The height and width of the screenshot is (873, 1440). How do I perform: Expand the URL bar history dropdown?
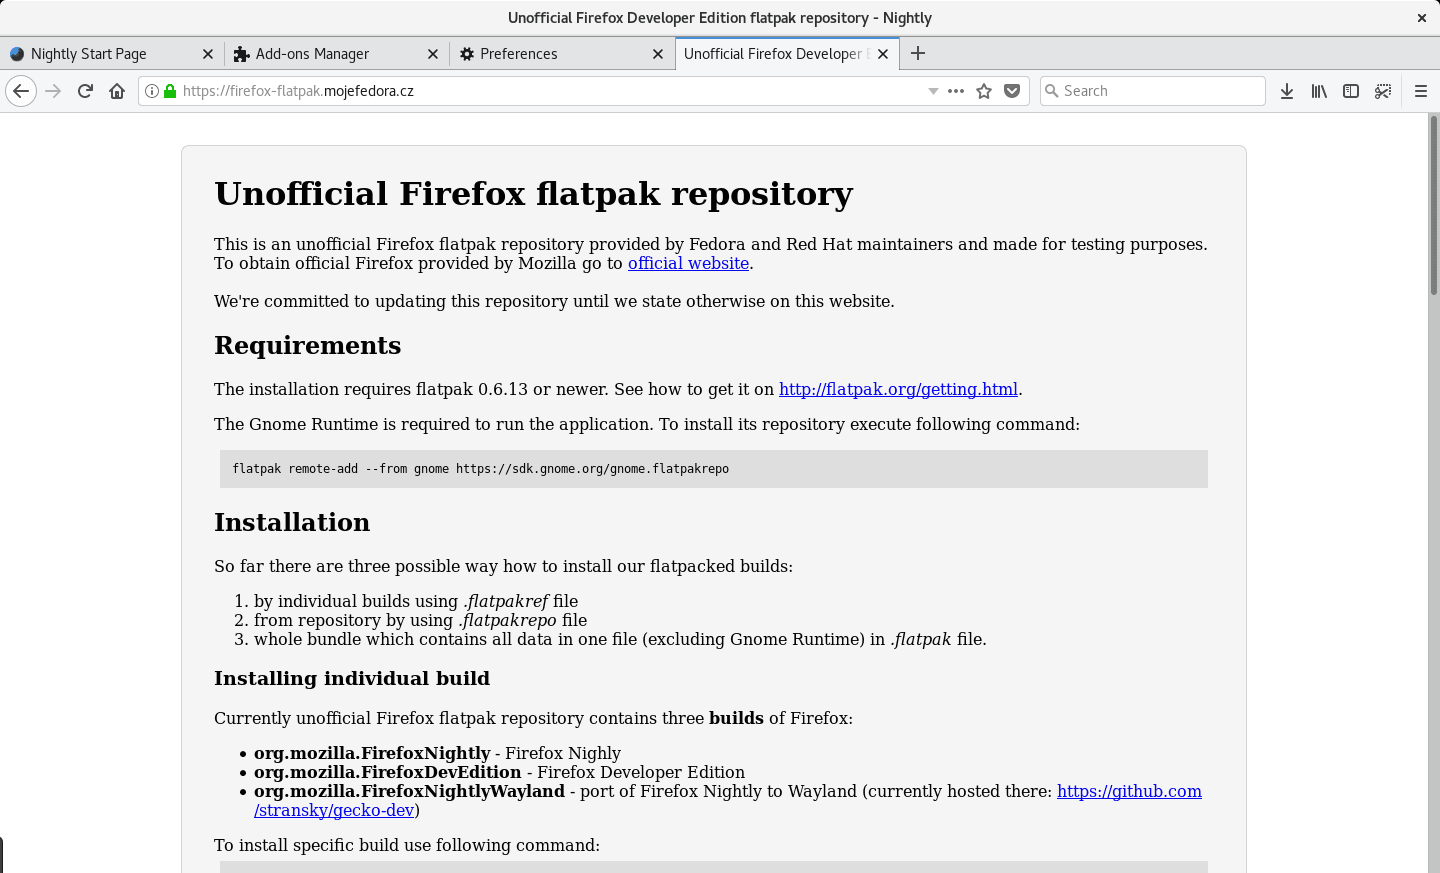click(x=933, y=91)
